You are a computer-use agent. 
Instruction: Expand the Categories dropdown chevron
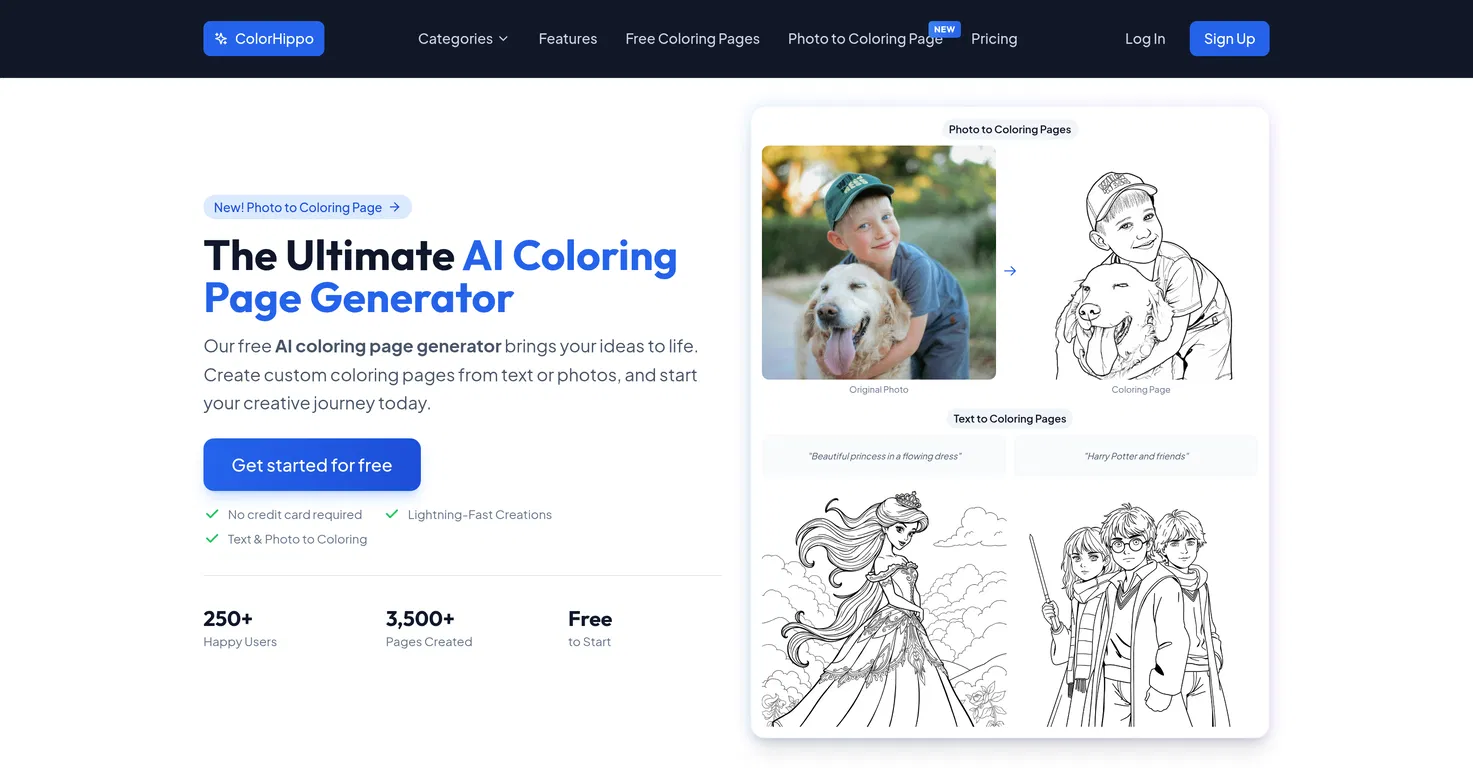coord(503,39)
